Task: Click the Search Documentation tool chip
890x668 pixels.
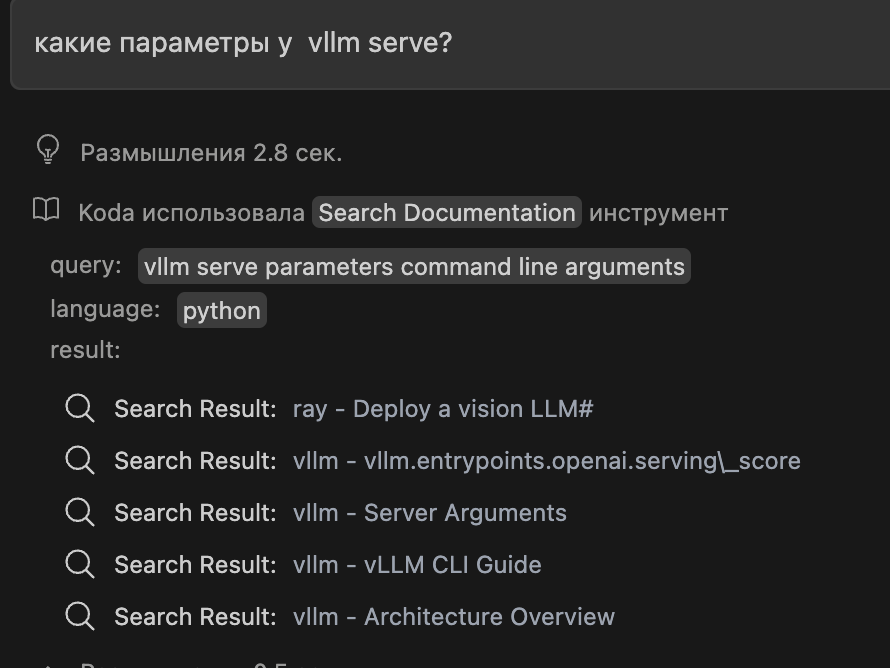Action: coord(446,211)
